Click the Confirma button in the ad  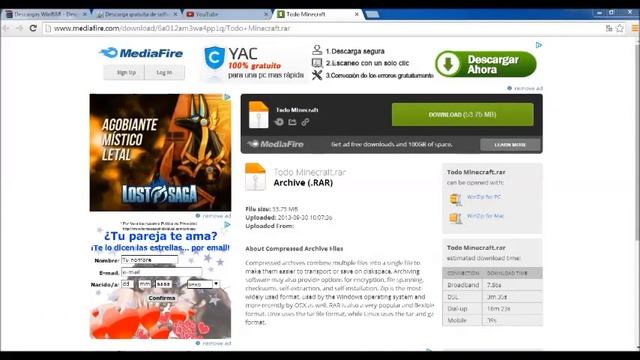162,298
